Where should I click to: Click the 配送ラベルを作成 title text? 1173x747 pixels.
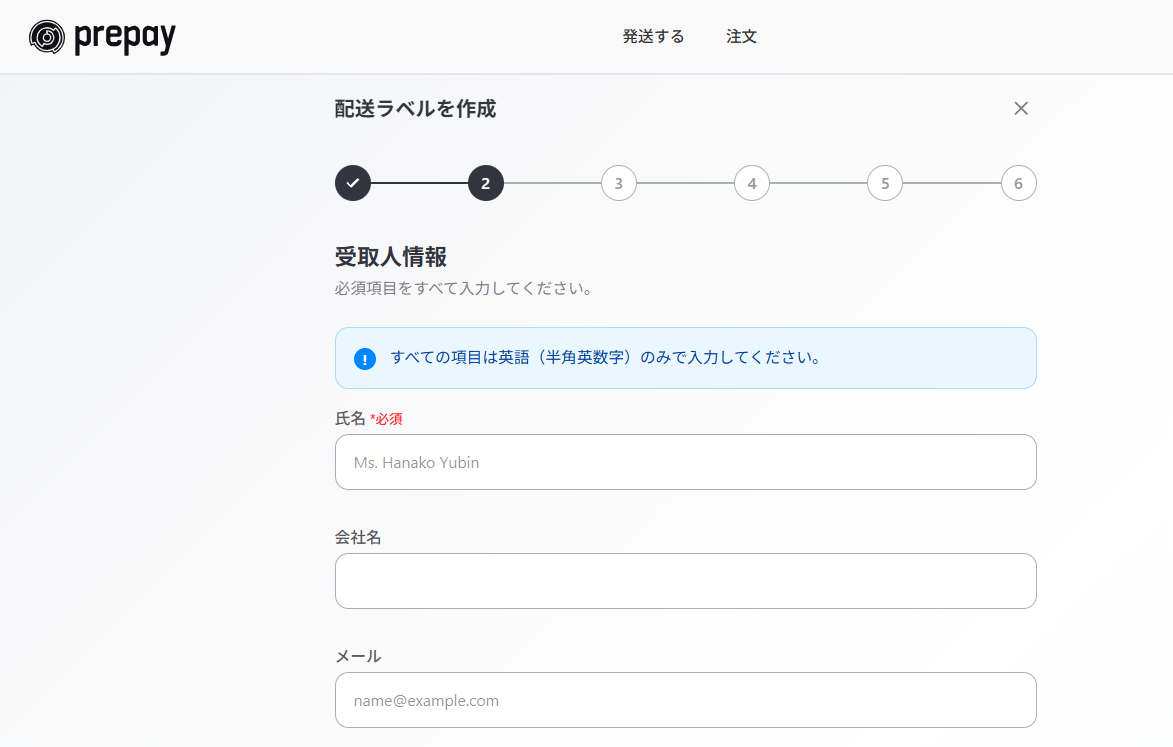pyautogui.click(x=415, y=109)
